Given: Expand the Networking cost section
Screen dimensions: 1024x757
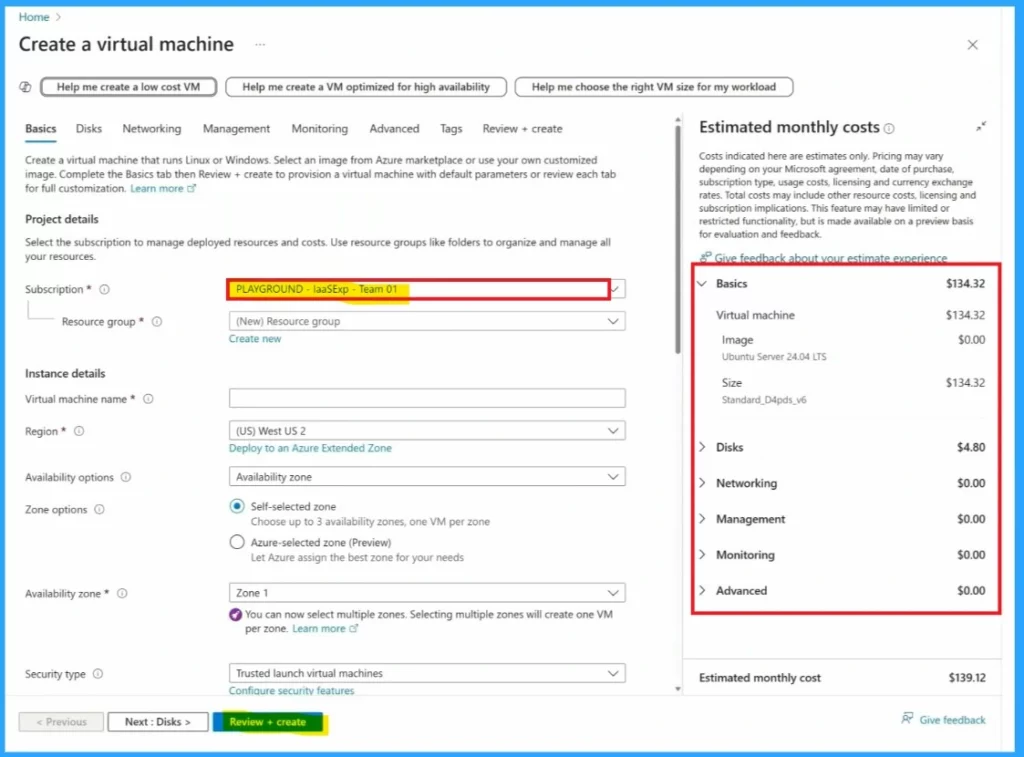Looking at the screenshot, I should [703, 483].
